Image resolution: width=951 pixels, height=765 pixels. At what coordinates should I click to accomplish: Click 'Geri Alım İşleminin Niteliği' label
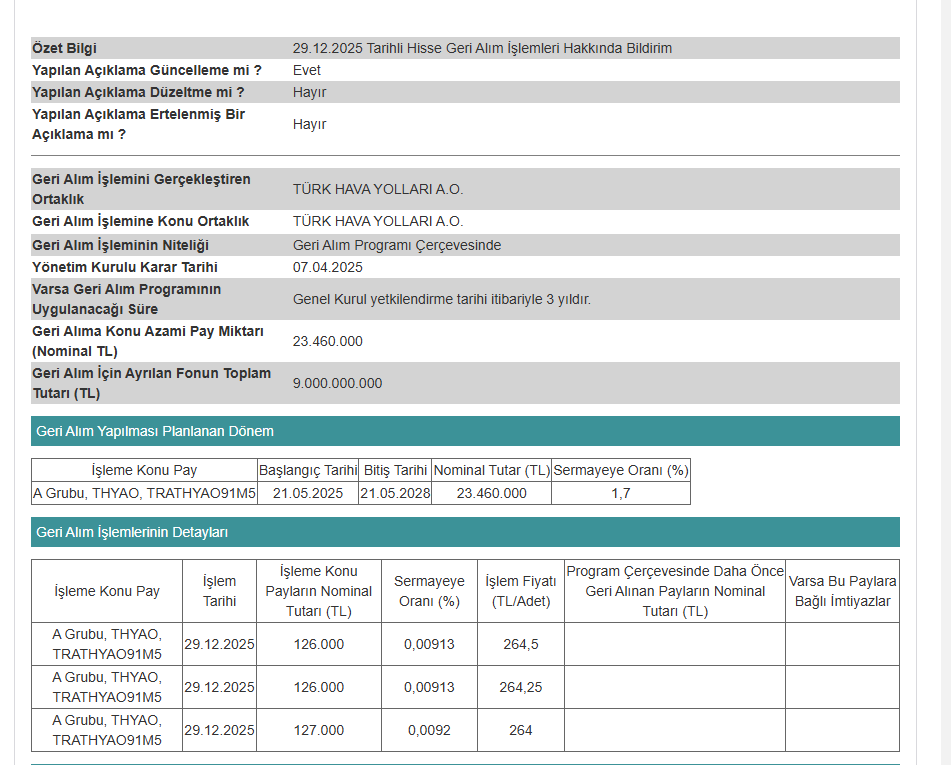tap(120, 245)
